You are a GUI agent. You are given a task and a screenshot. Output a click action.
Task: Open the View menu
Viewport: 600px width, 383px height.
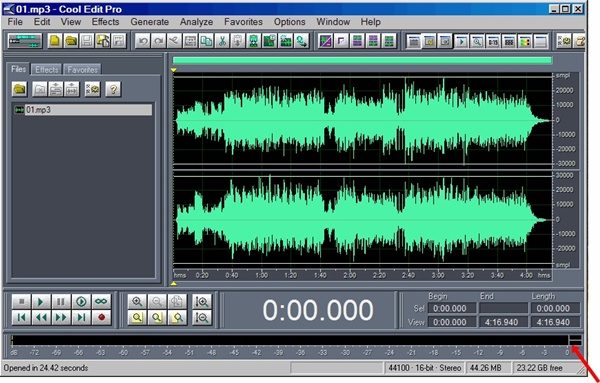[71, 22]
